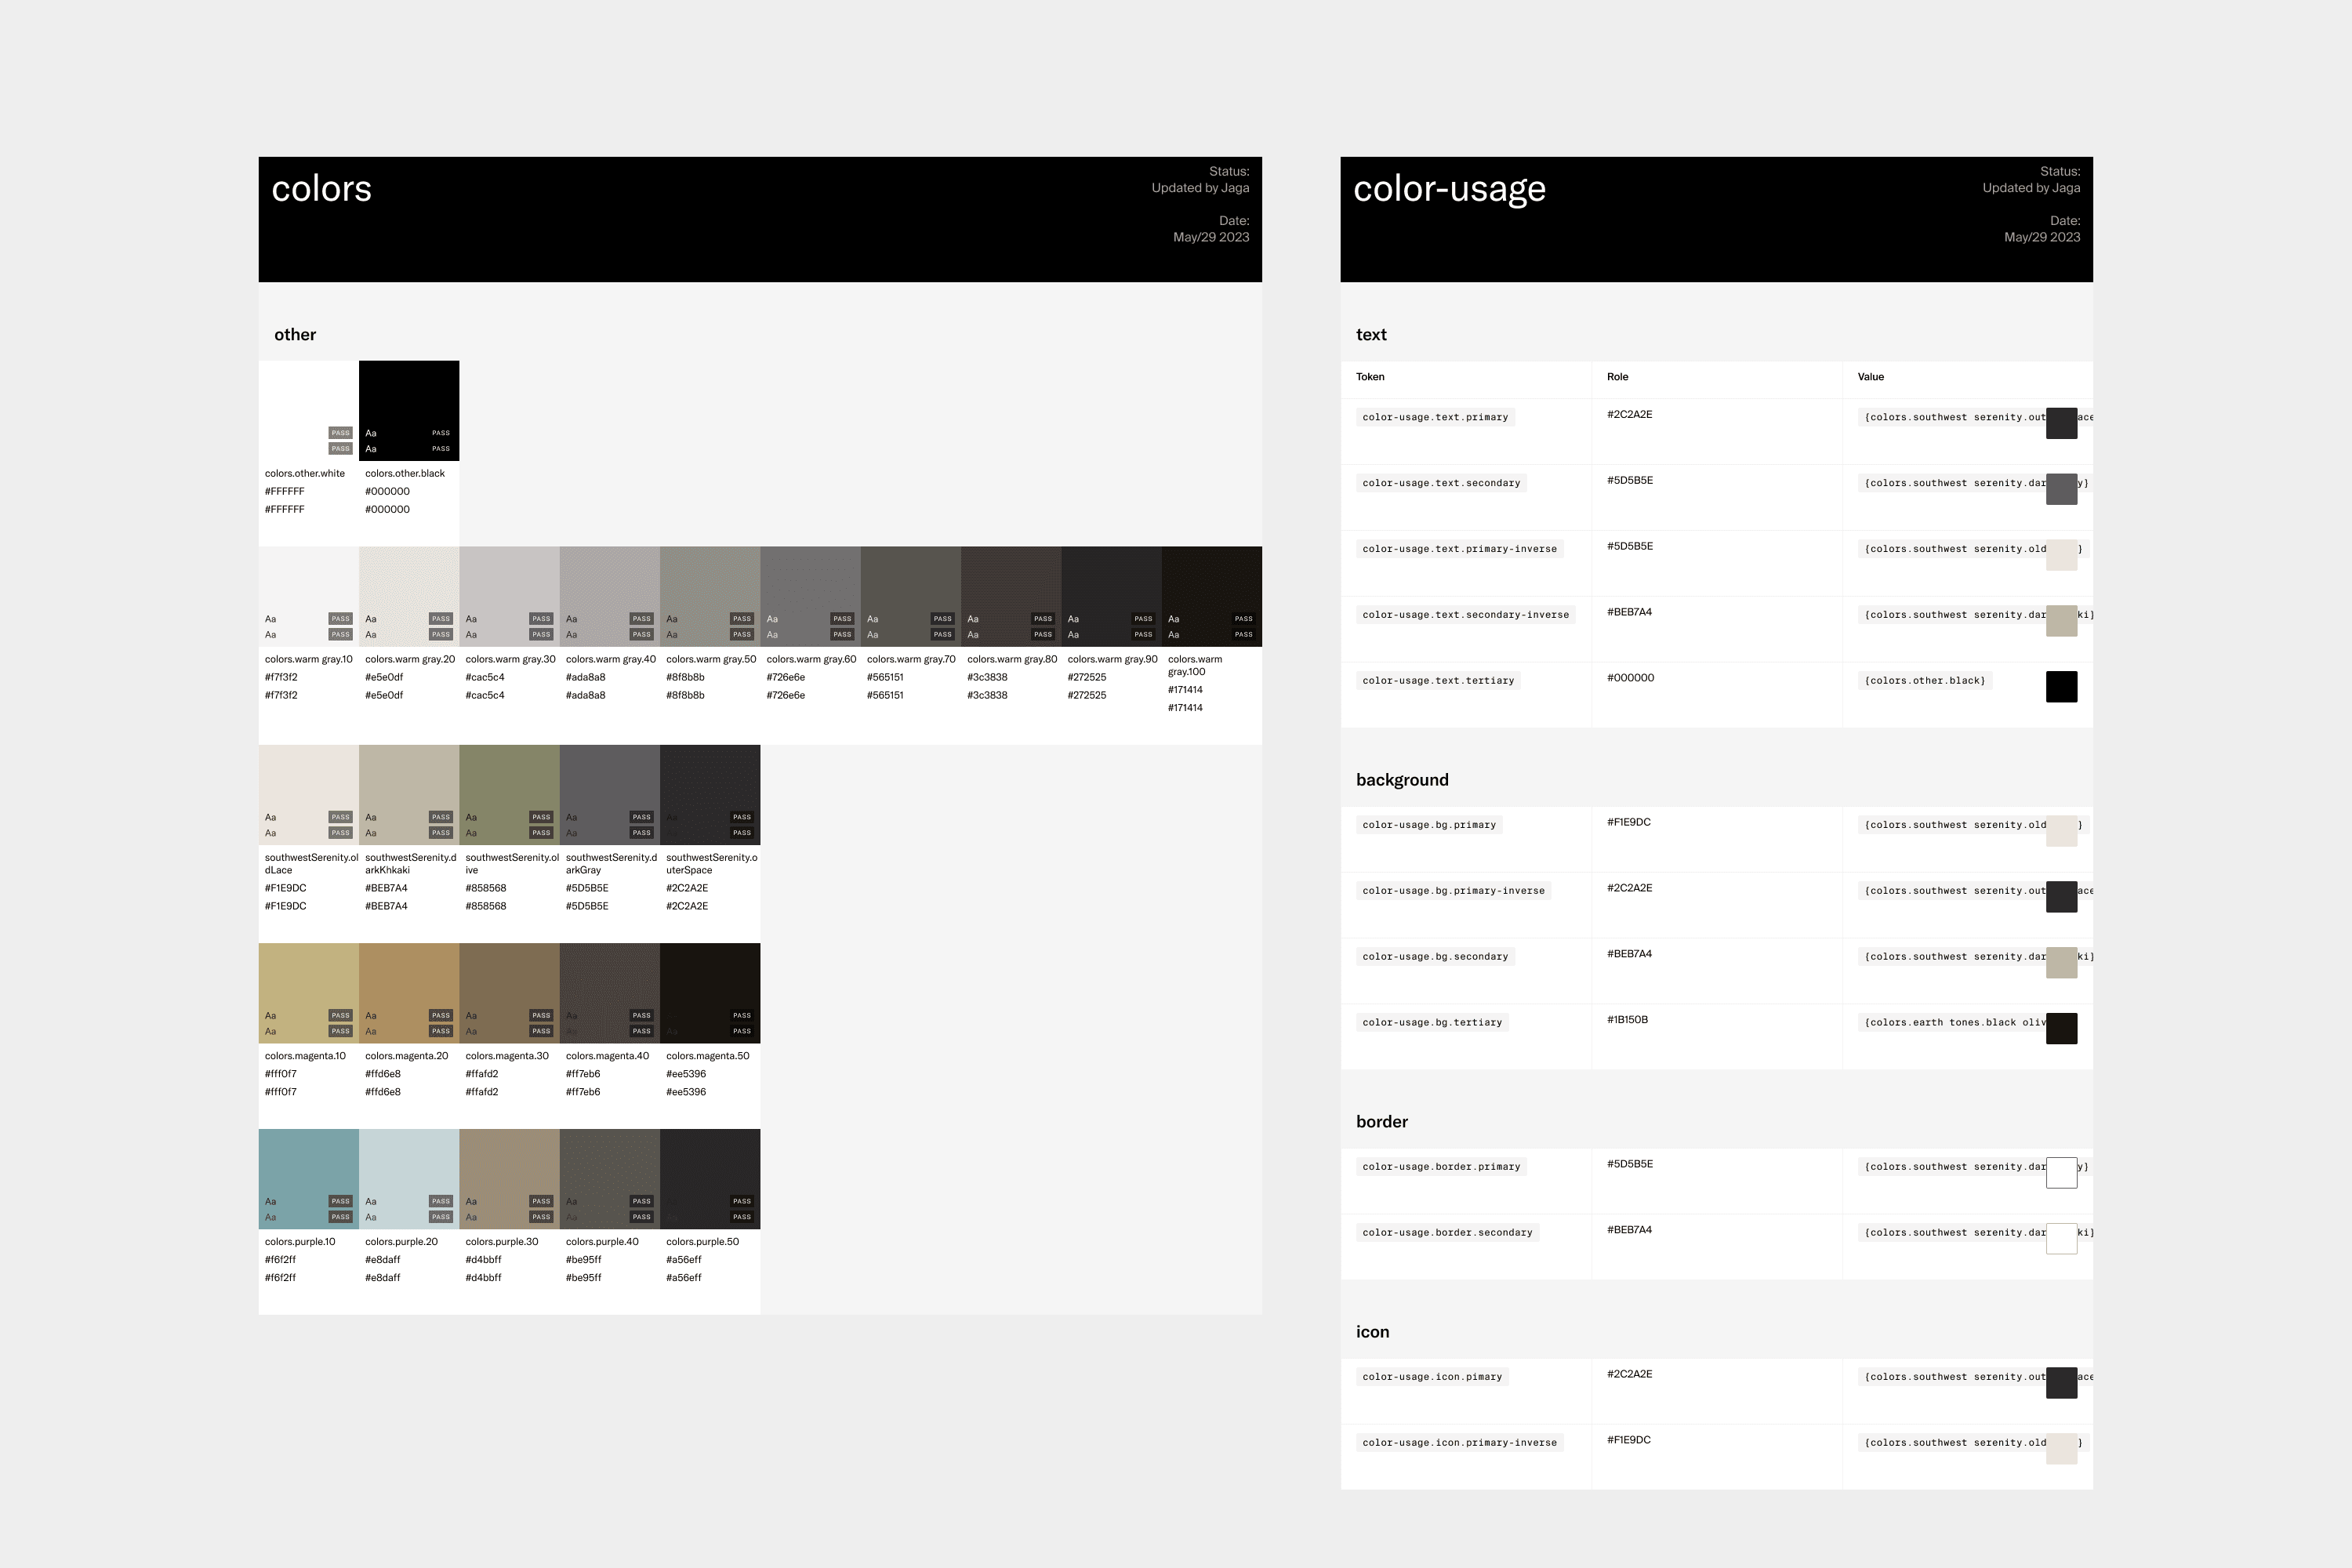Select the 'background' section heading
2352x1568 pixels.
click(x=1402, y=780)
